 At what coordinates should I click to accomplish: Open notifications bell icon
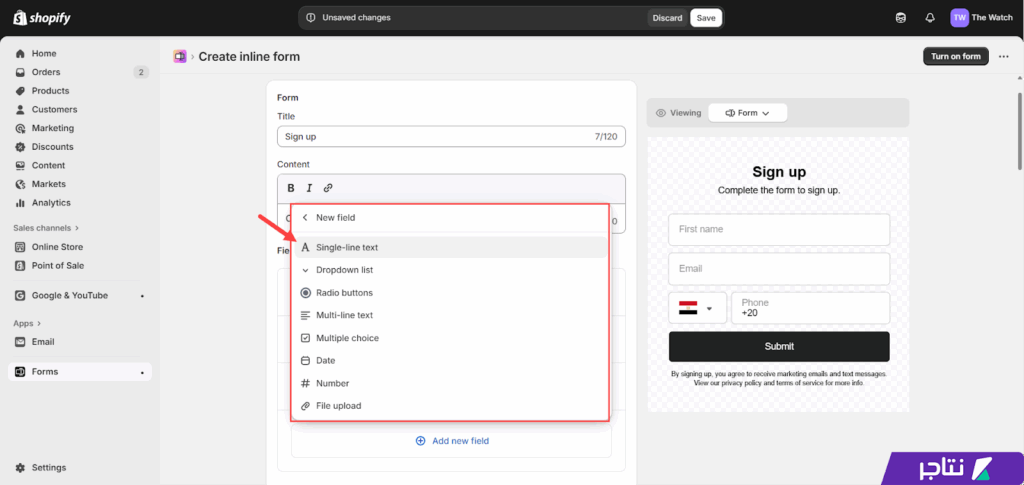pyautogui.click(x=930, y=18)
